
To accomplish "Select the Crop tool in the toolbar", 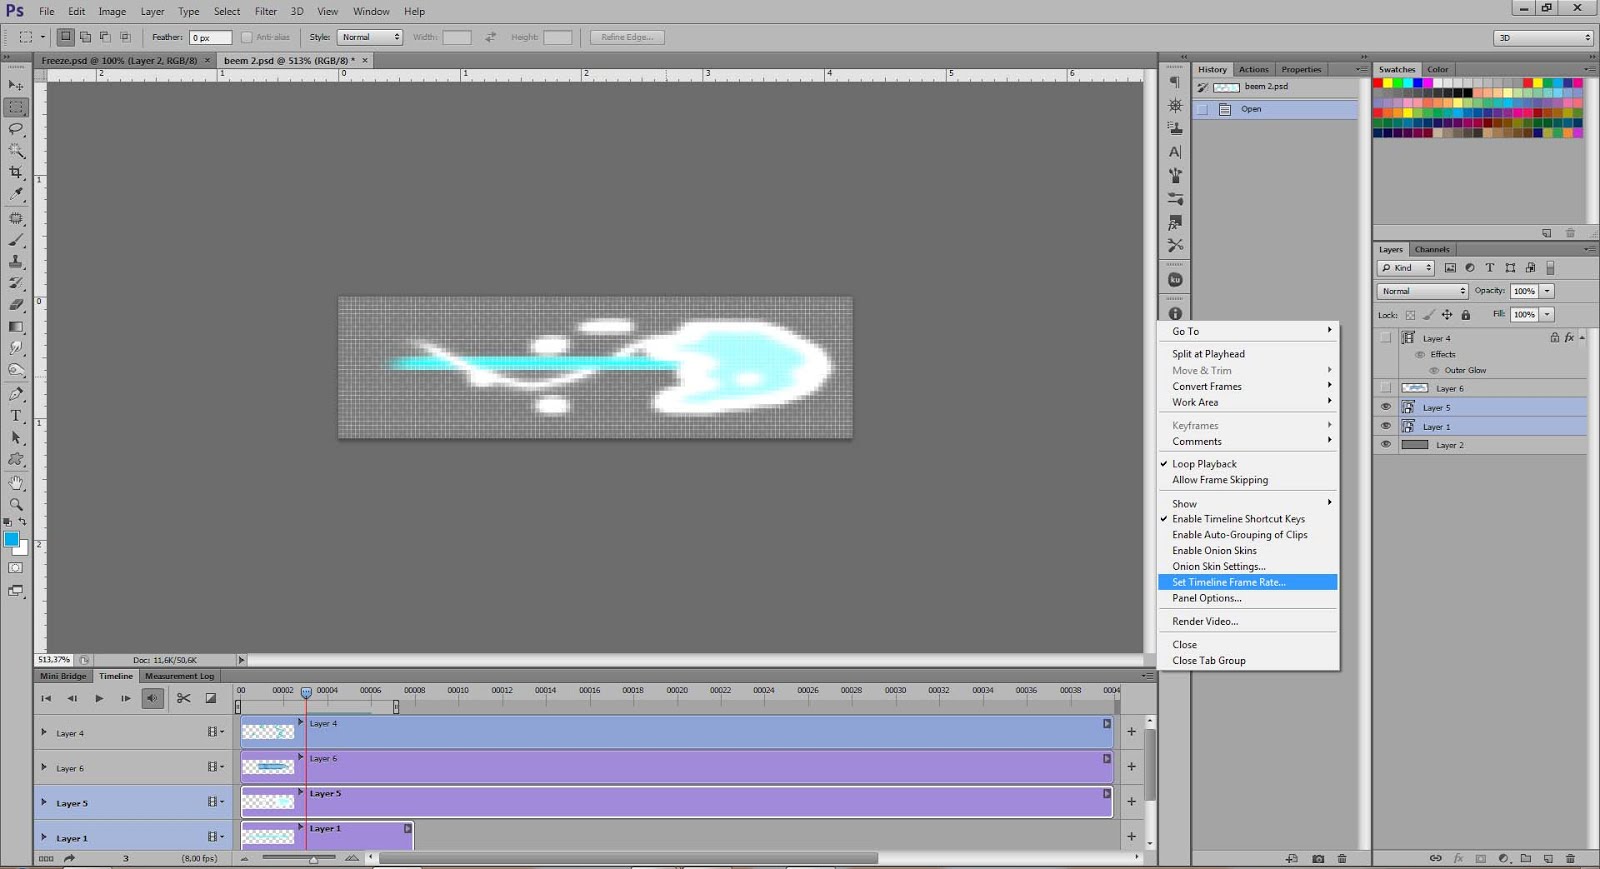I will click(16, 173).
